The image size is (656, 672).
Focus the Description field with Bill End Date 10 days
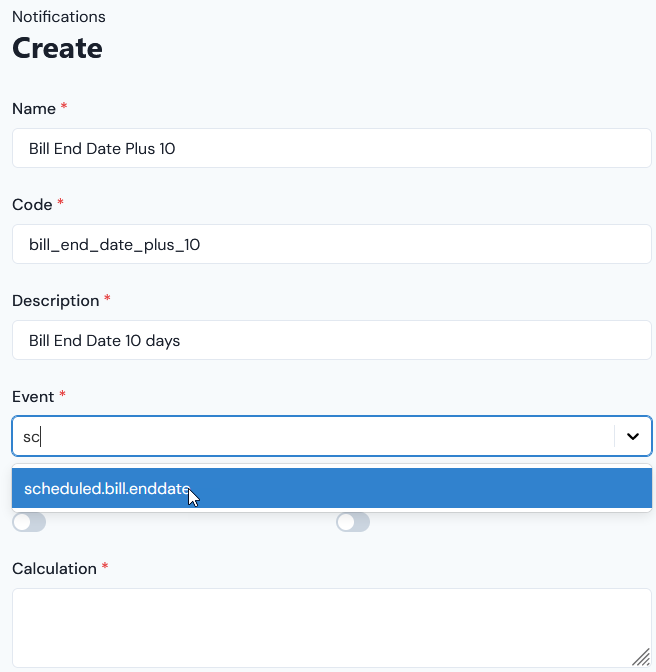coord(332,340)
